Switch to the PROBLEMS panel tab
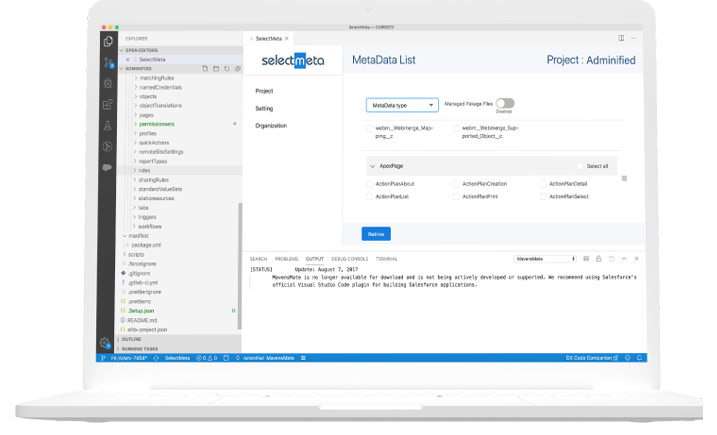 click(286, 258)
